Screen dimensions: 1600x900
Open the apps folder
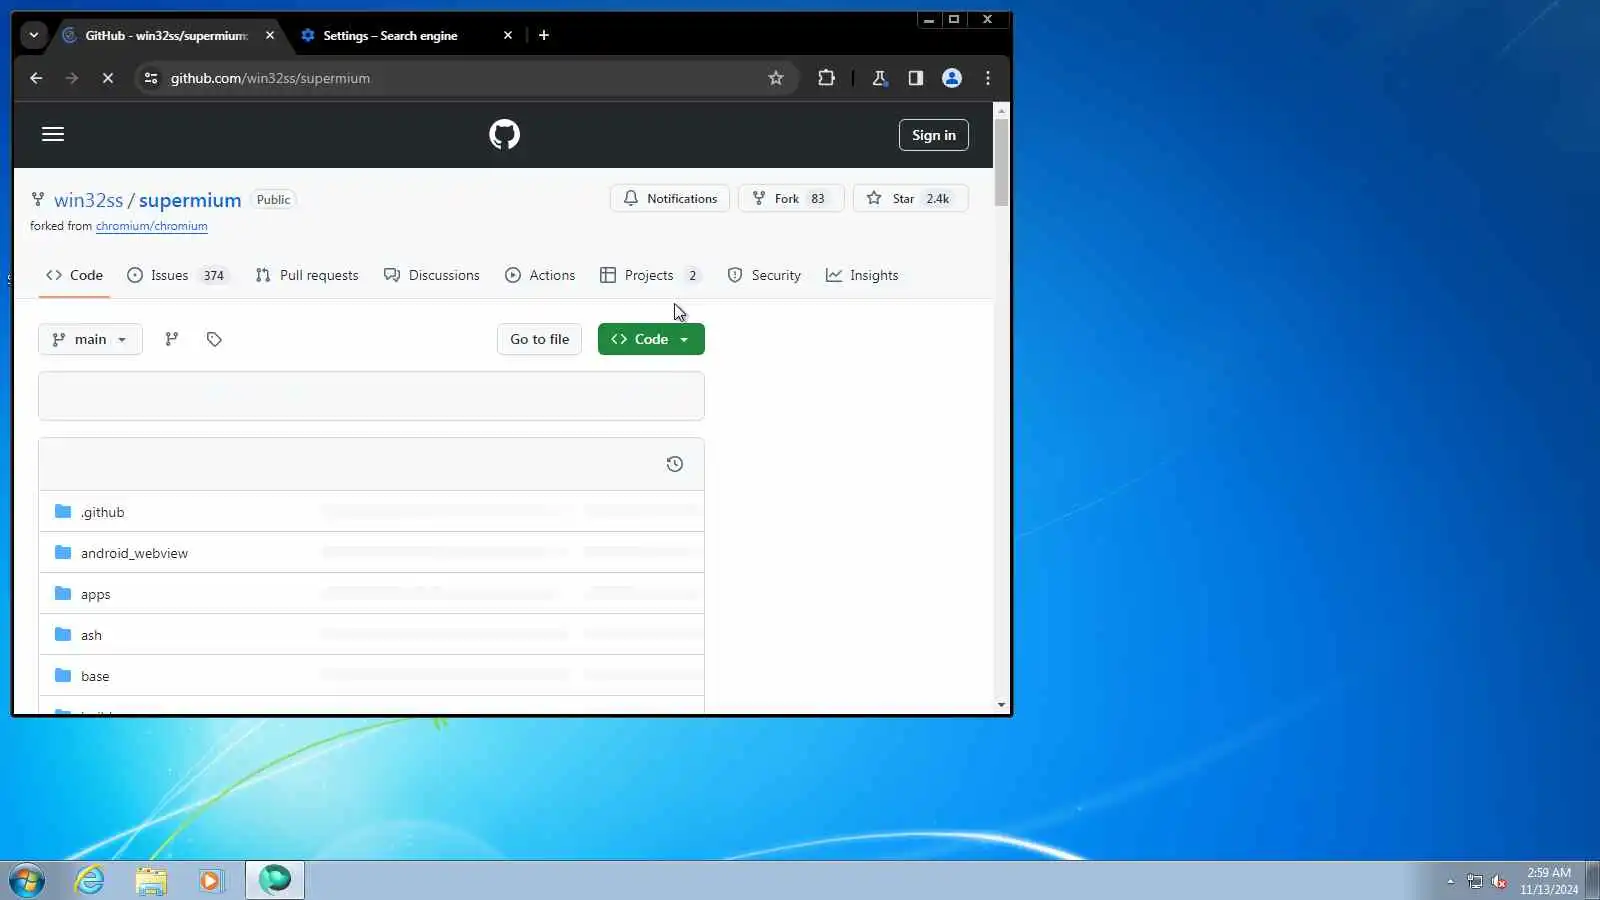pos(95,594)
